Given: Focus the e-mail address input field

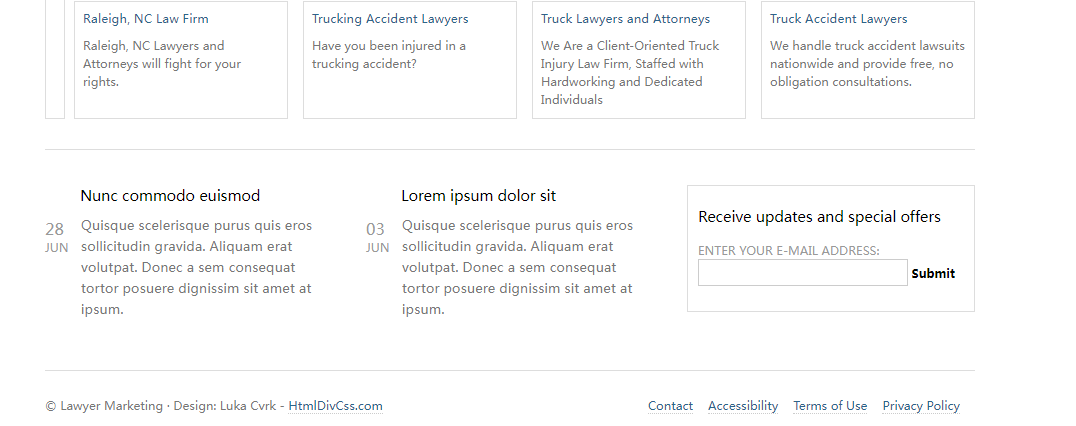Looking at the screenshot, I should coord(802,273).
